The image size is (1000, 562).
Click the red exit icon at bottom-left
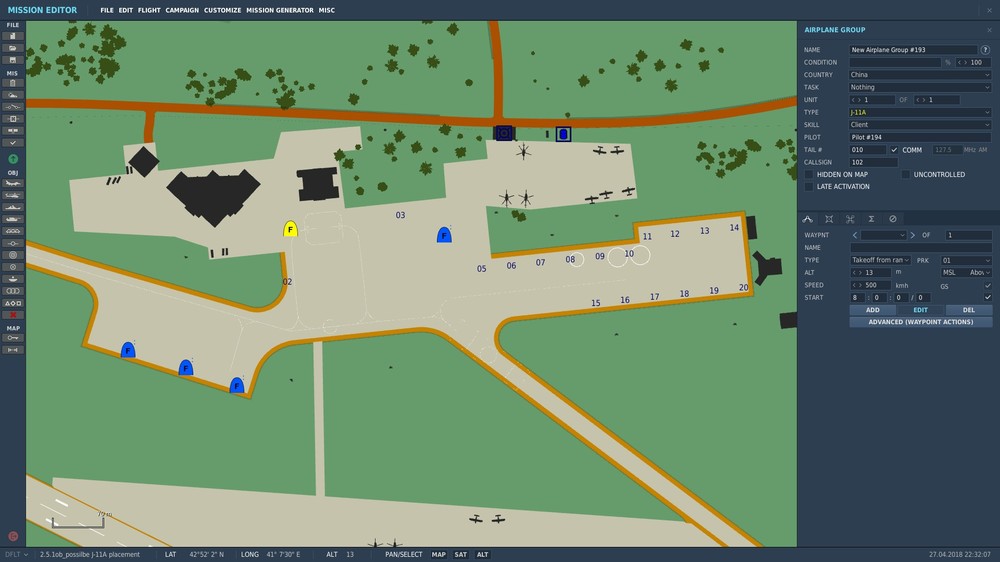tap(13, 536)
